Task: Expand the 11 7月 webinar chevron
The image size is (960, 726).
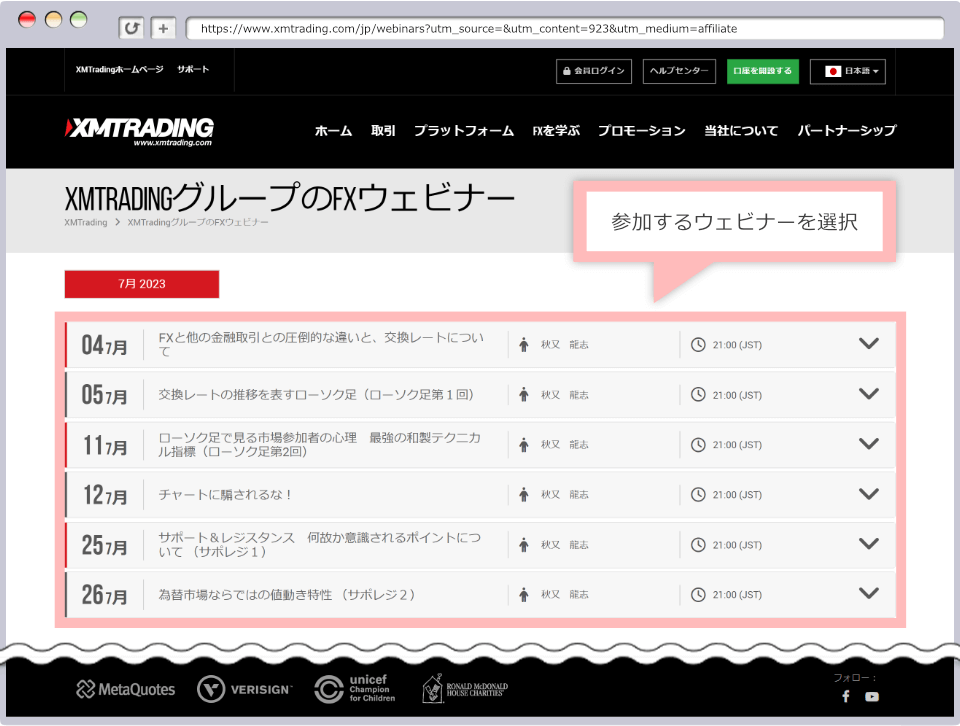Action: tap(868, 444)
